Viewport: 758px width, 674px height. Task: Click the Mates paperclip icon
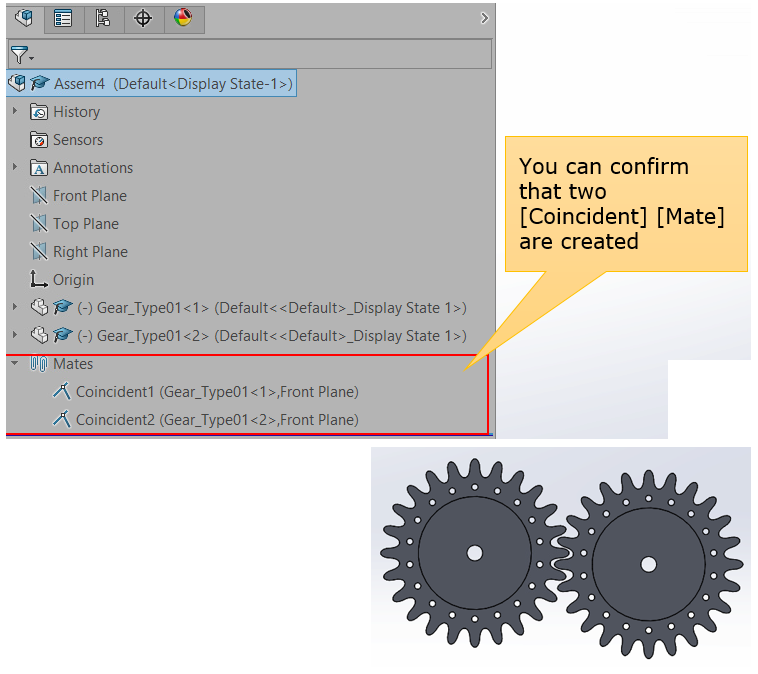39,364
